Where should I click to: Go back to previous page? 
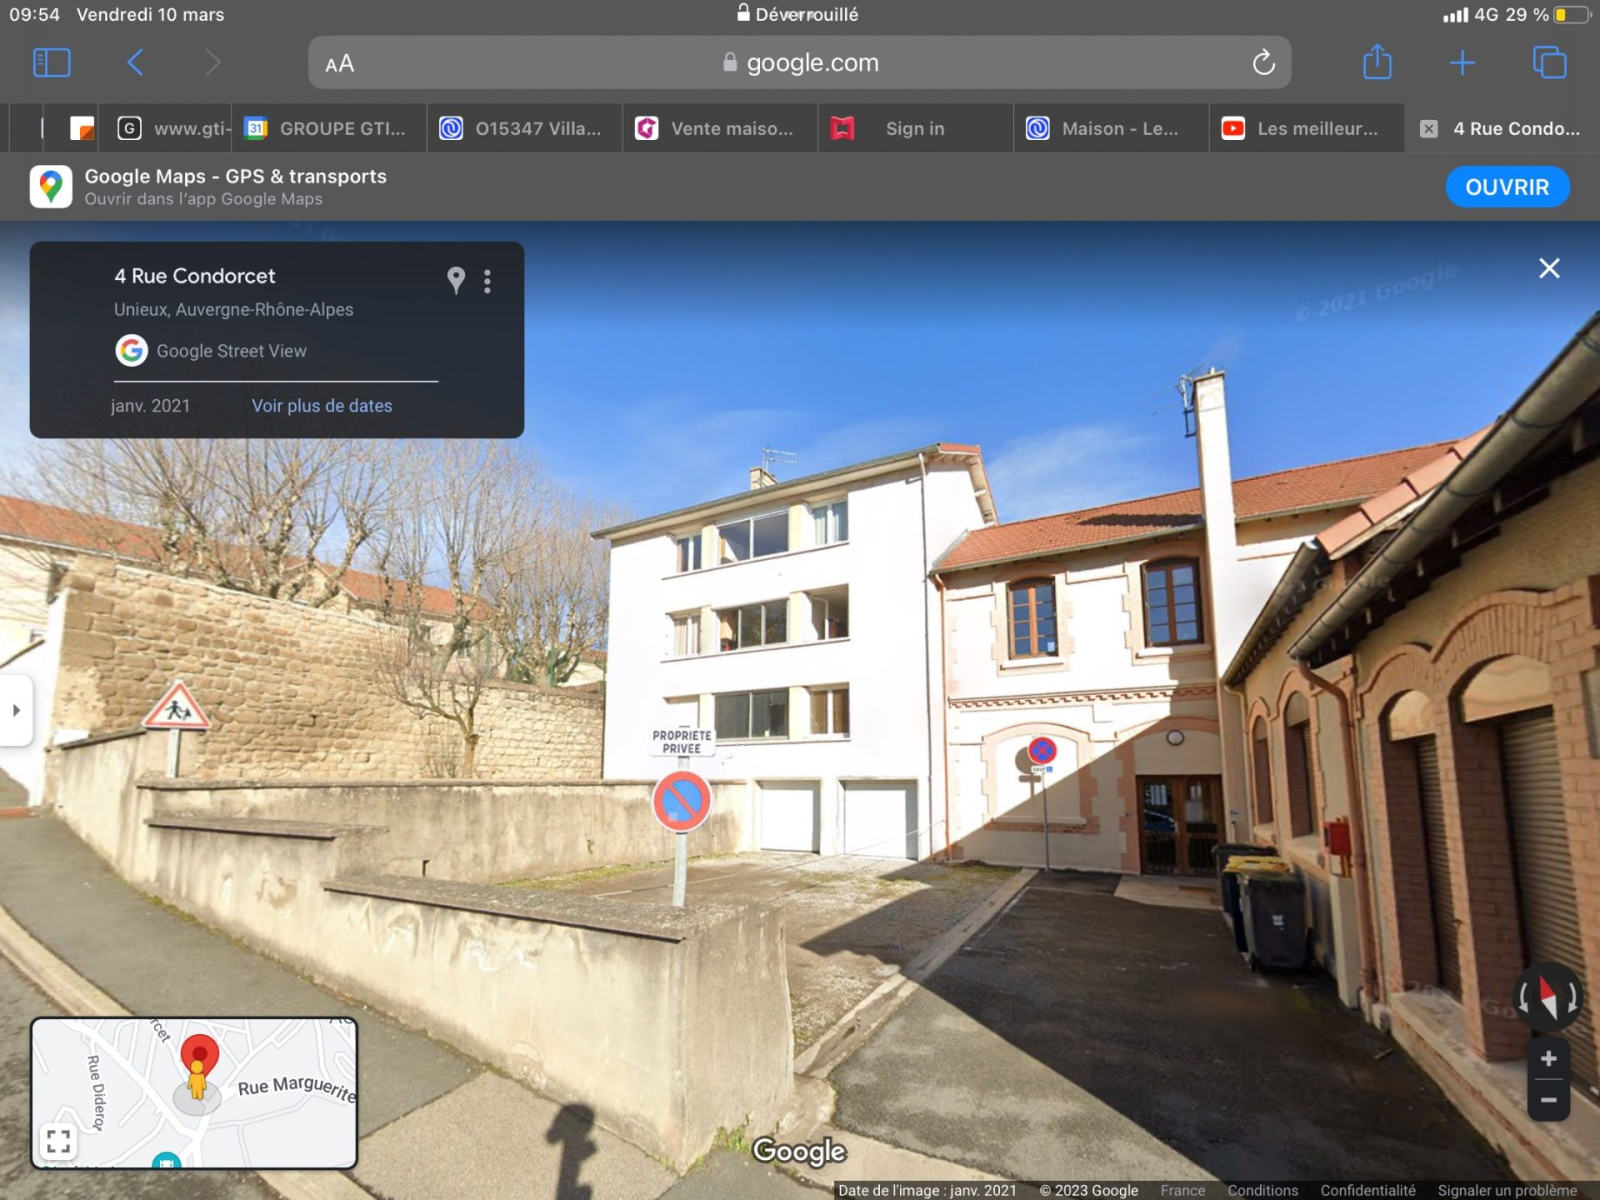(x=136, y=63)
